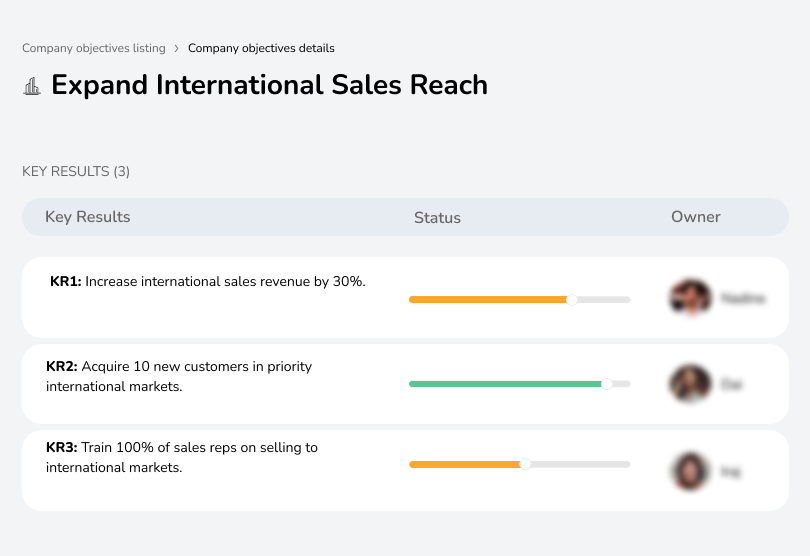Click the KR3 owner avatar
This screenshot has height=556, width=810.
click(x=690, y=471)
